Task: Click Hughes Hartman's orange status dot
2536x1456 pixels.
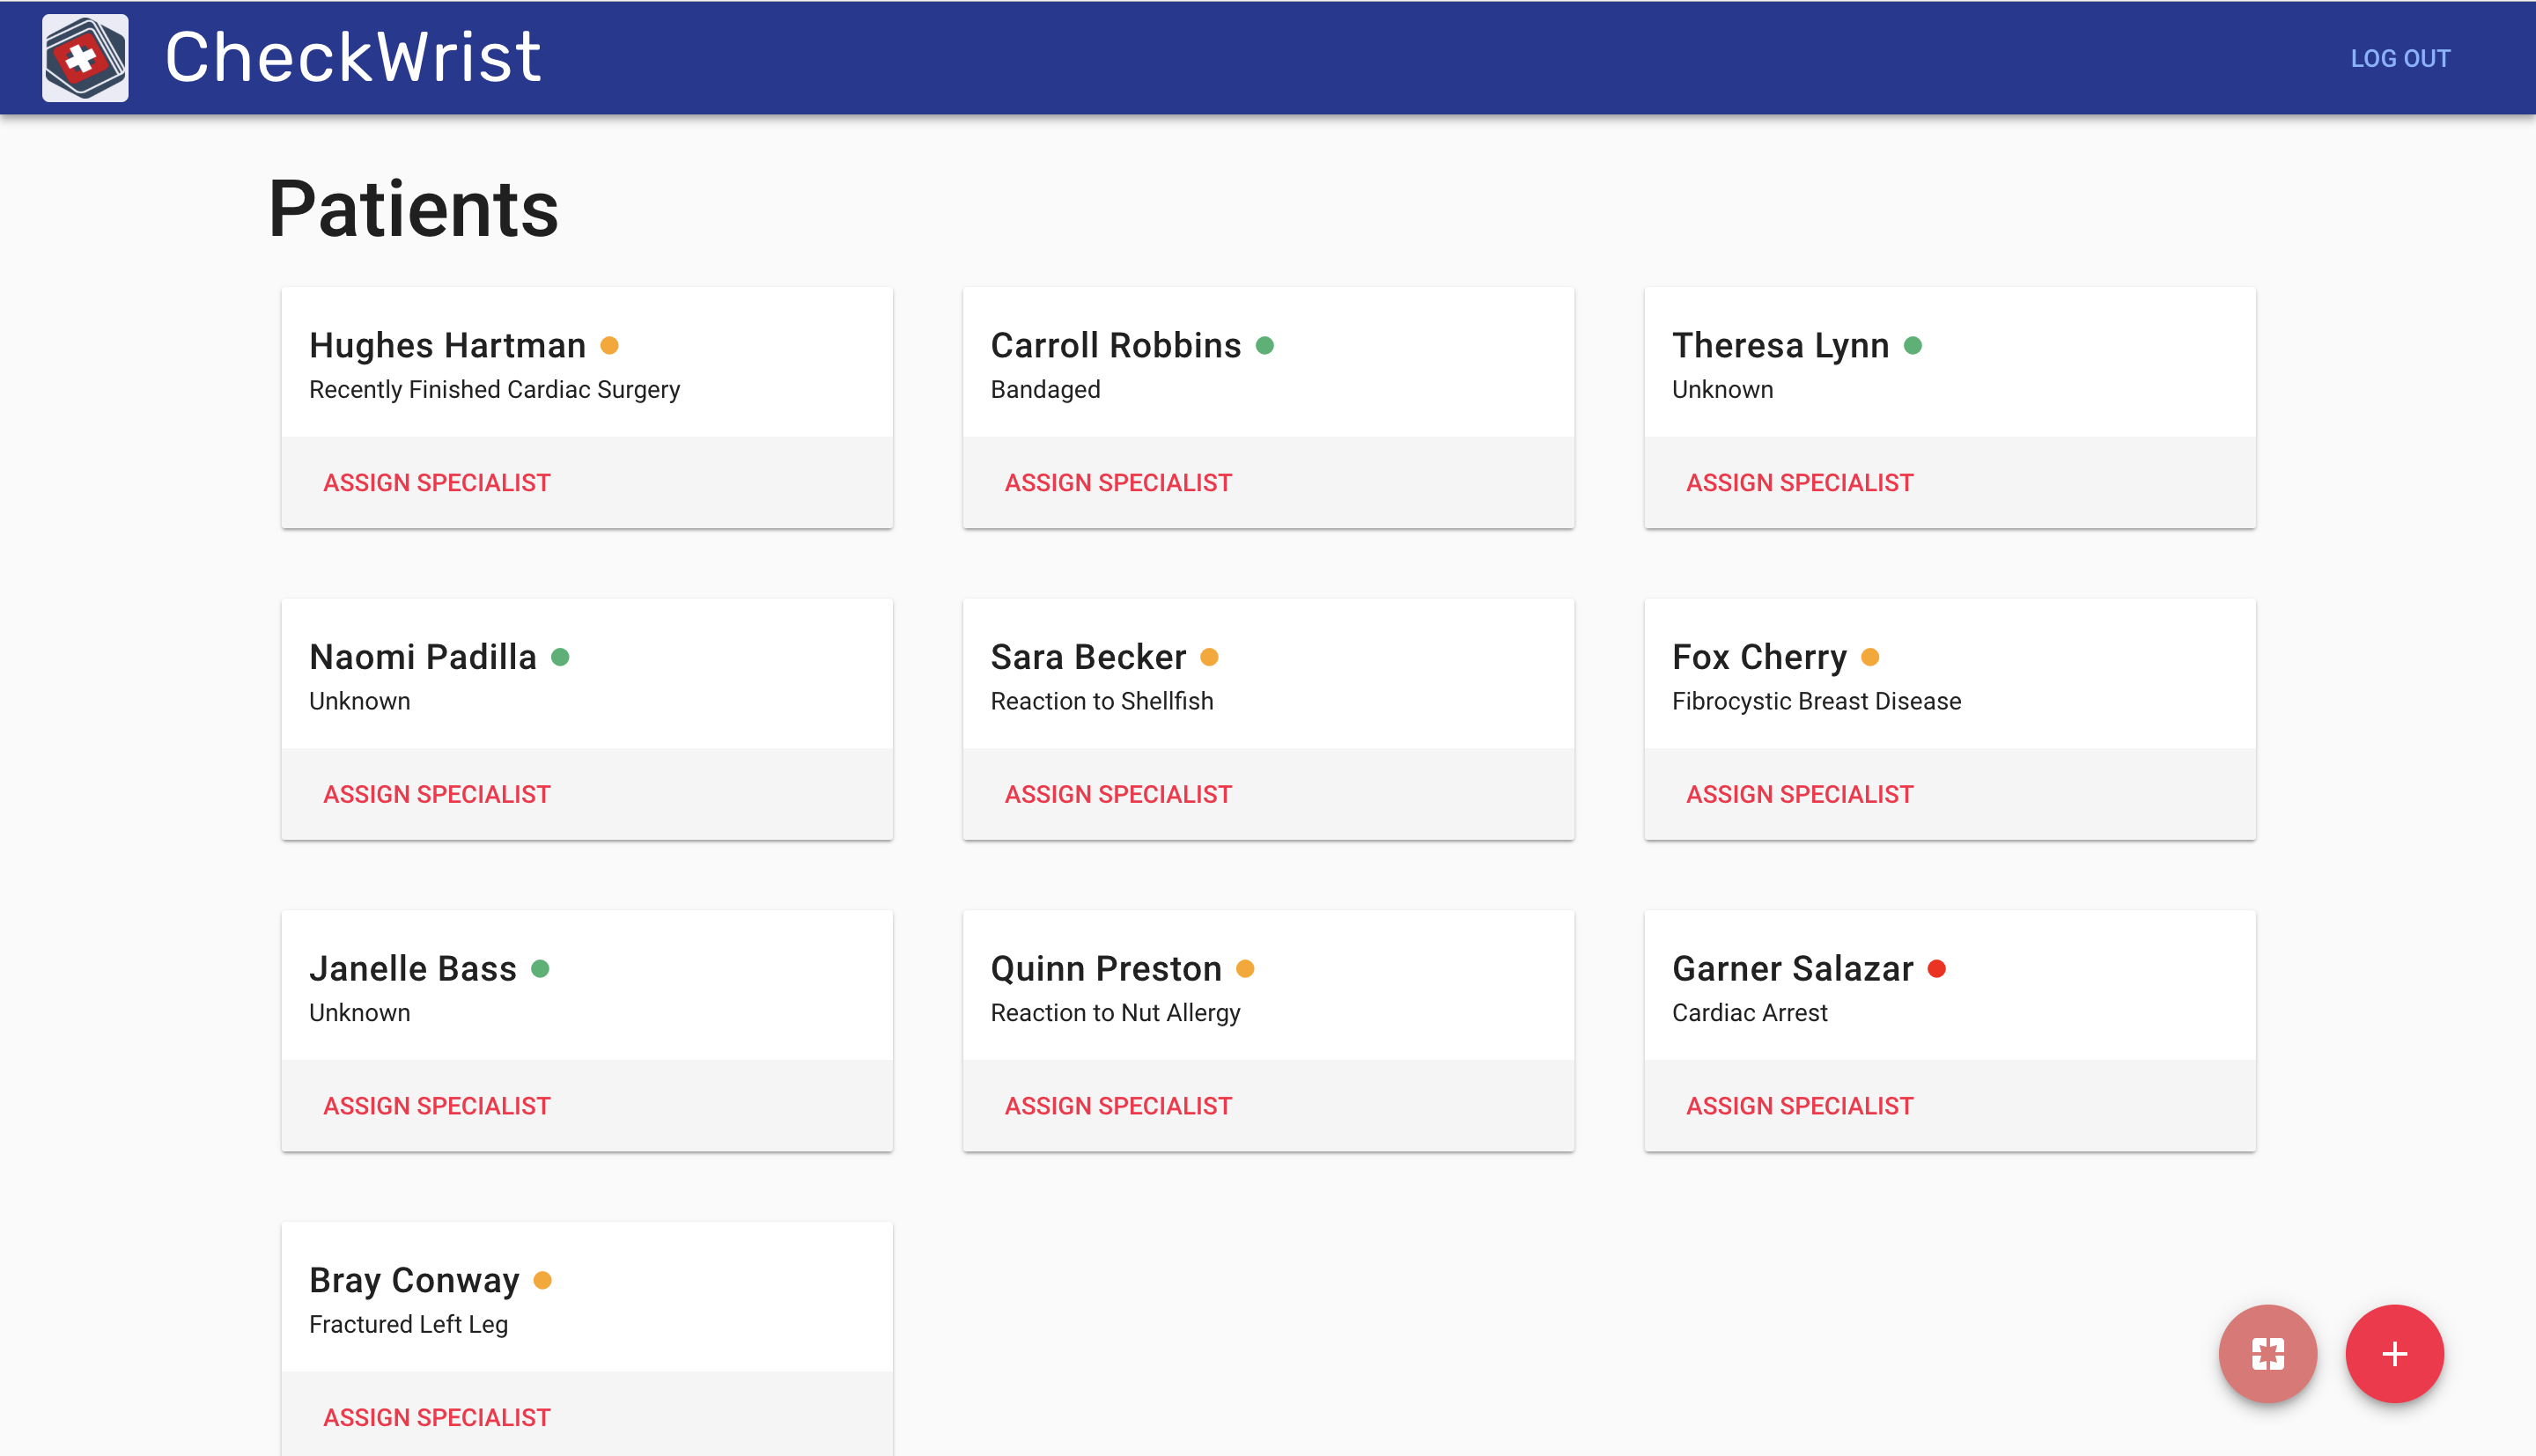Action: click(x=609, y=345)
